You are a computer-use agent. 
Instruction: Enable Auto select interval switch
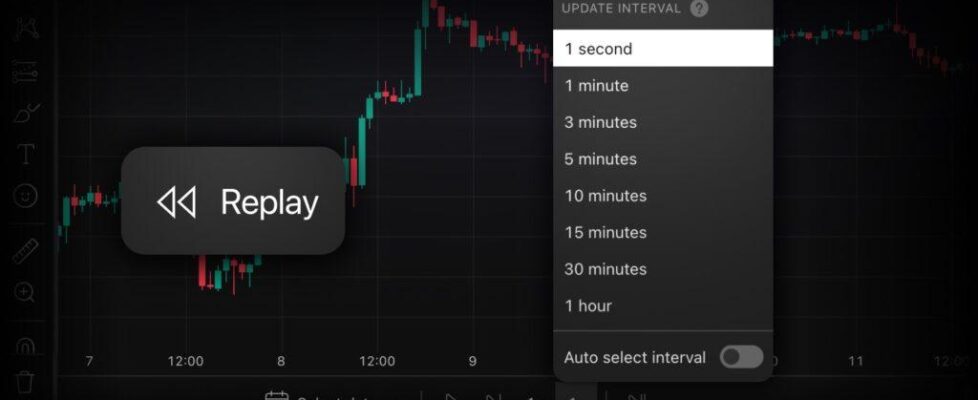pos(742,357)
